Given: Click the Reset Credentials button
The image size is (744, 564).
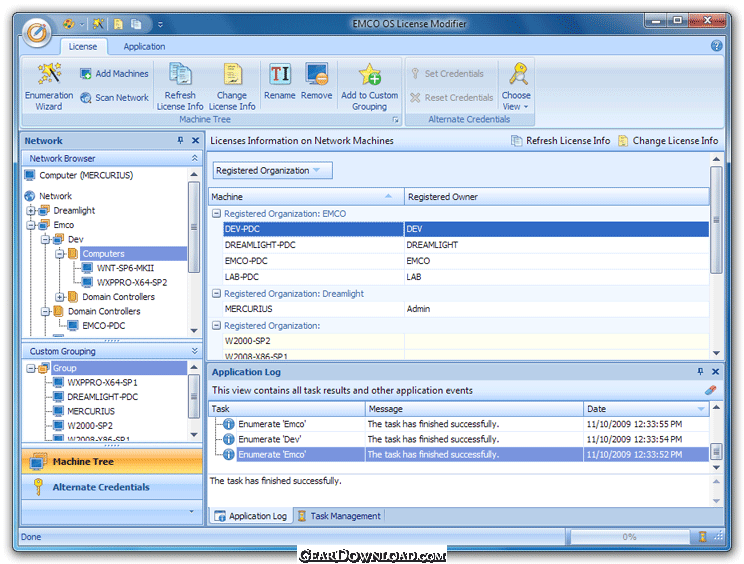Looking at the screenshot, I should [452, 98].
